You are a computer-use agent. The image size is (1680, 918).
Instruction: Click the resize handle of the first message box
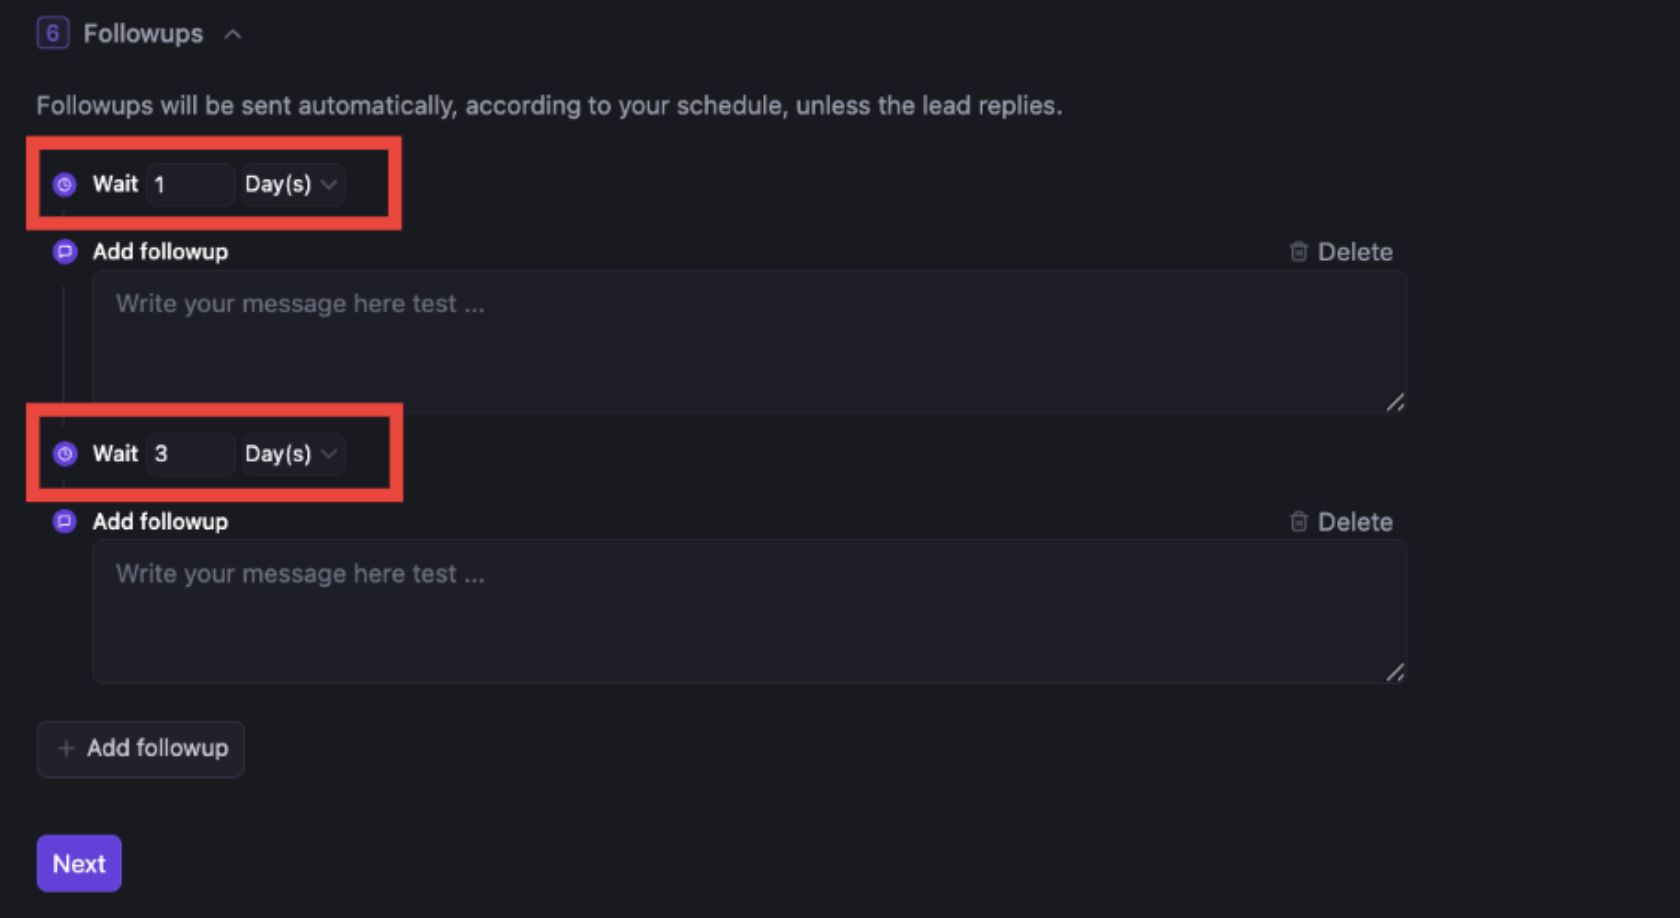[x=1395, y=403]
